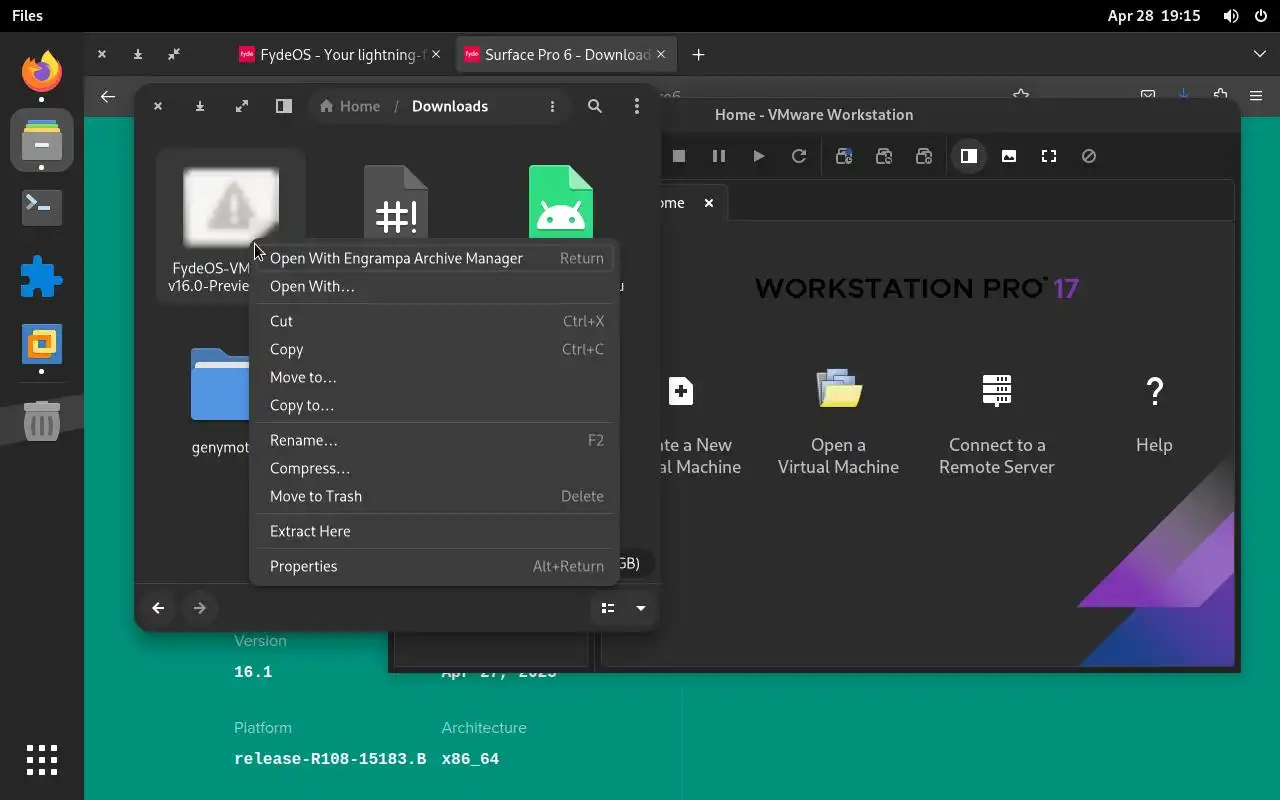
Task: Click VMware manage snapshots icon
Action: pos(924,156)
